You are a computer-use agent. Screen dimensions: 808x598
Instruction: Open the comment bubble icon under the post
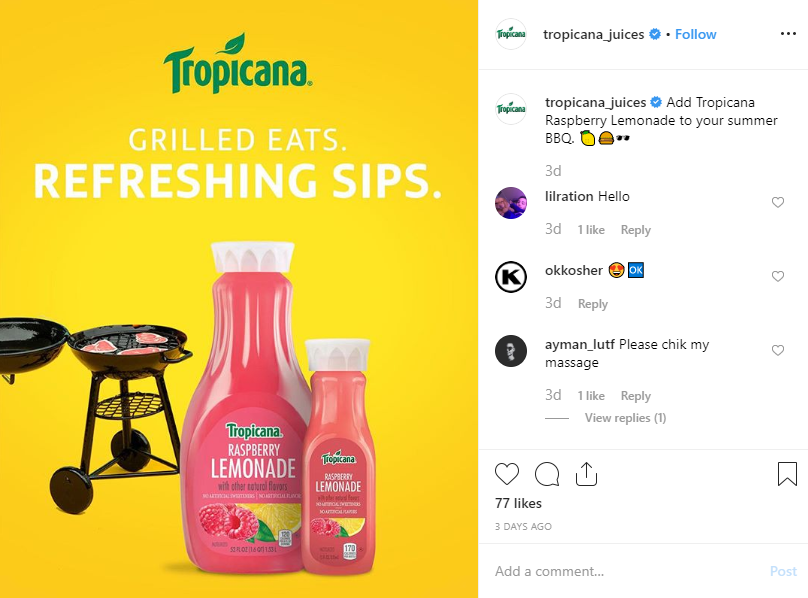tap(547, 474)
